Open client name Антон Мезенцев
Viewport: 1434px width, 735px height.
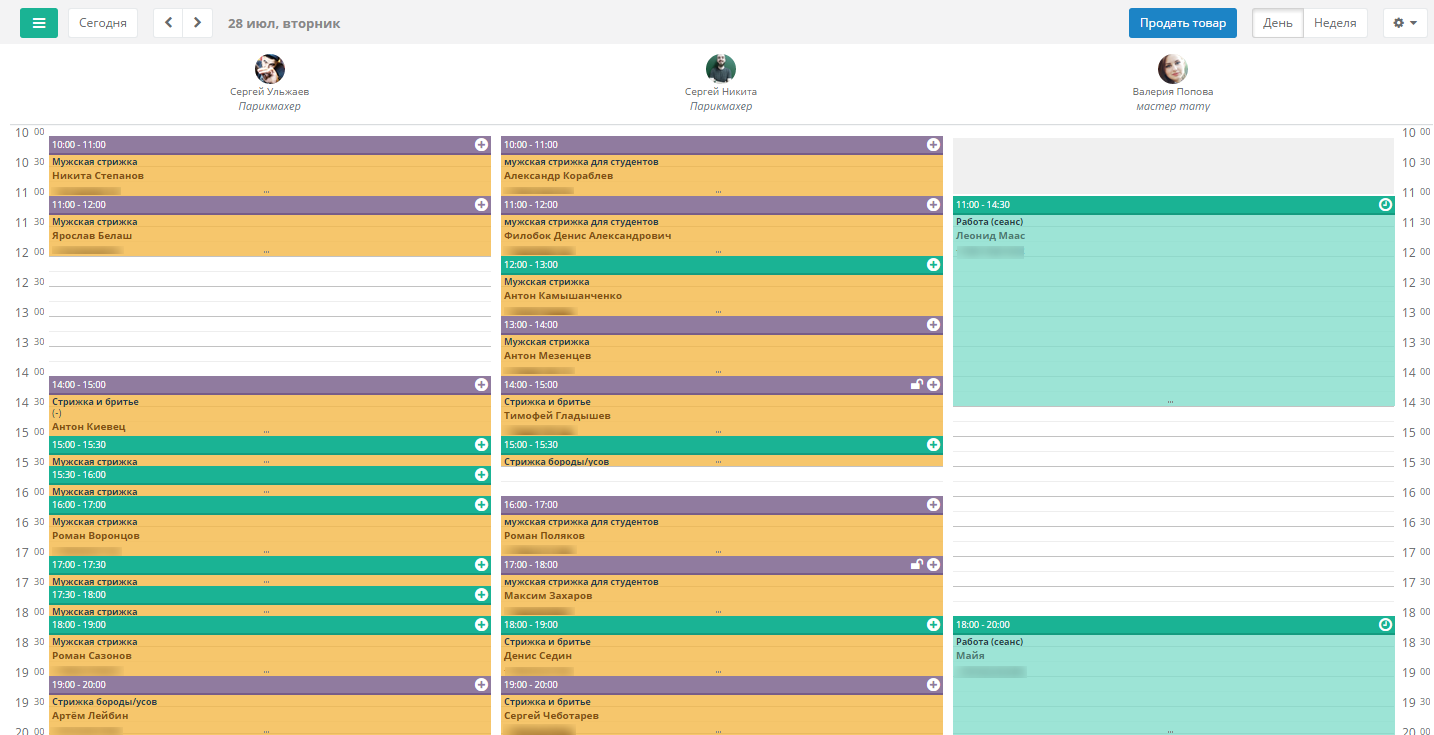[x=547, y=356]
